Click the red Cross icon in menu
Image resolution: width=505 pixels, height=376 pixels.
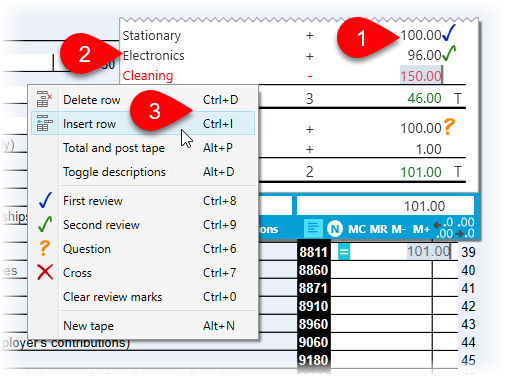[45, 272]
